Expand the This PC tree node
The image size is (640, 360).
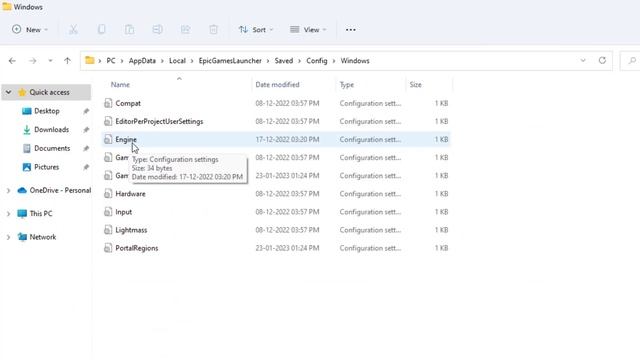pyautogui.click(x=8, y=214)
